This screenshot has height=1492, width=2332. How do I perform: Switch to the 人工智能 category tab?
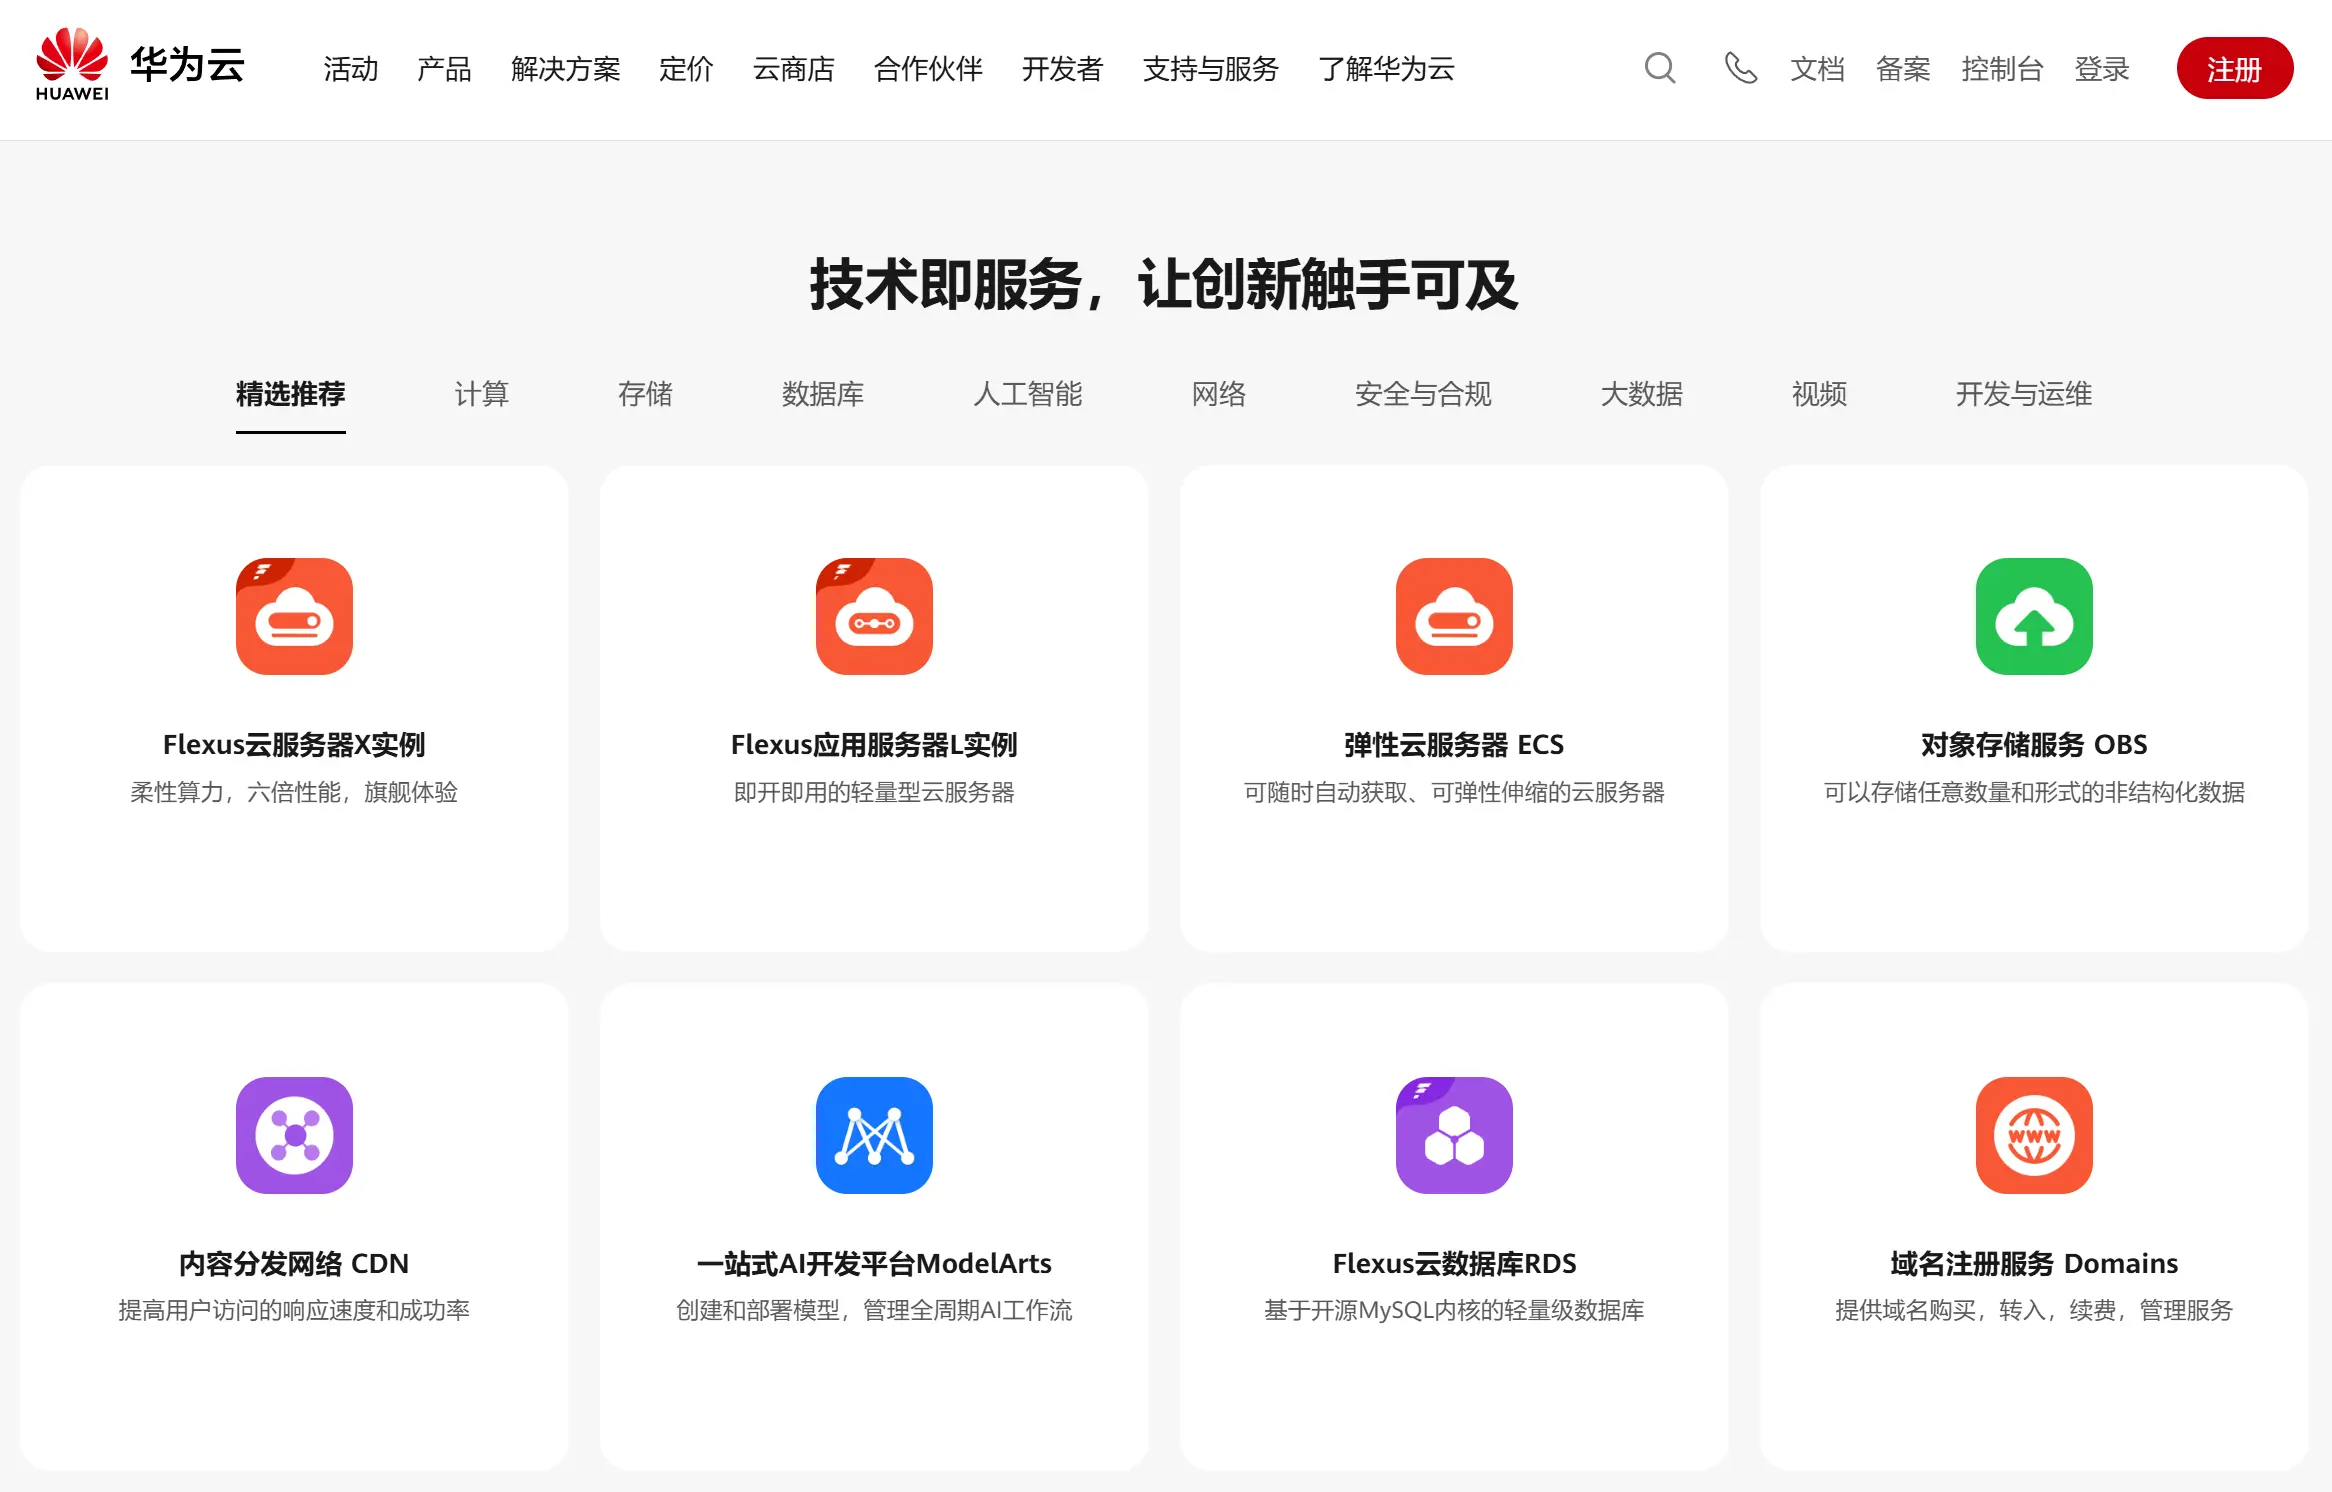1028,395
